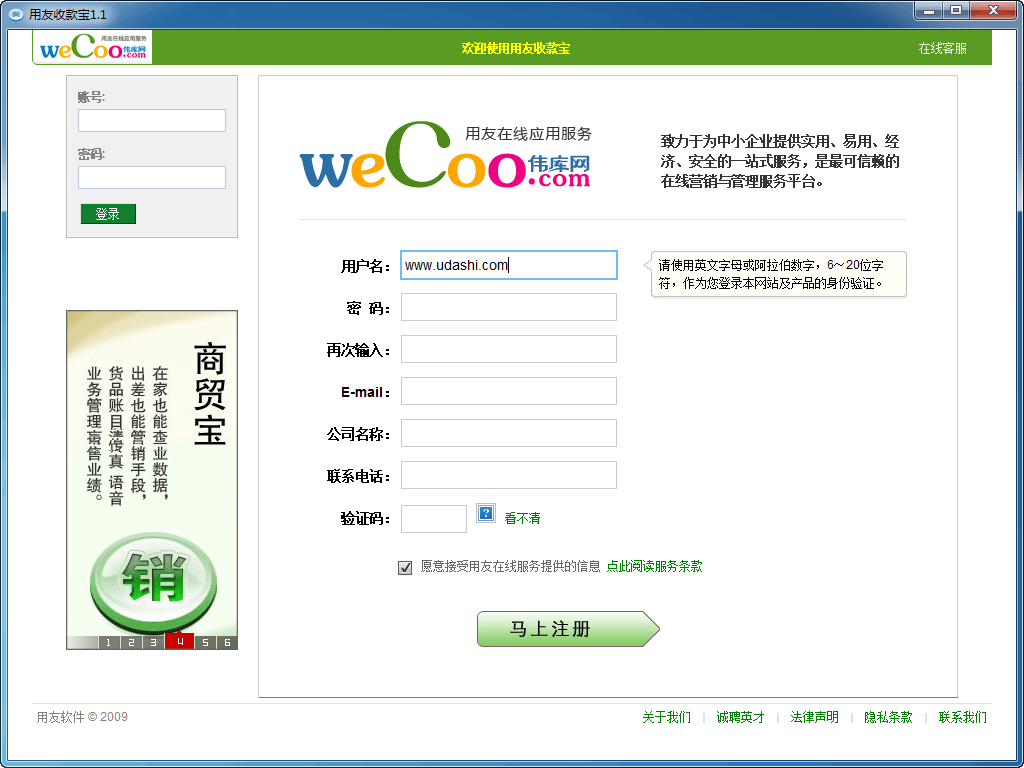Click the captcha image icon

[486, 513]
